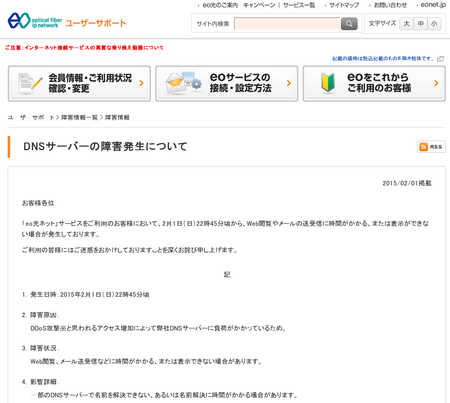450x403 pixels.
Task: Click the 3. 障害状況 line
Action: pyautogui.click(x=40, y=348)
